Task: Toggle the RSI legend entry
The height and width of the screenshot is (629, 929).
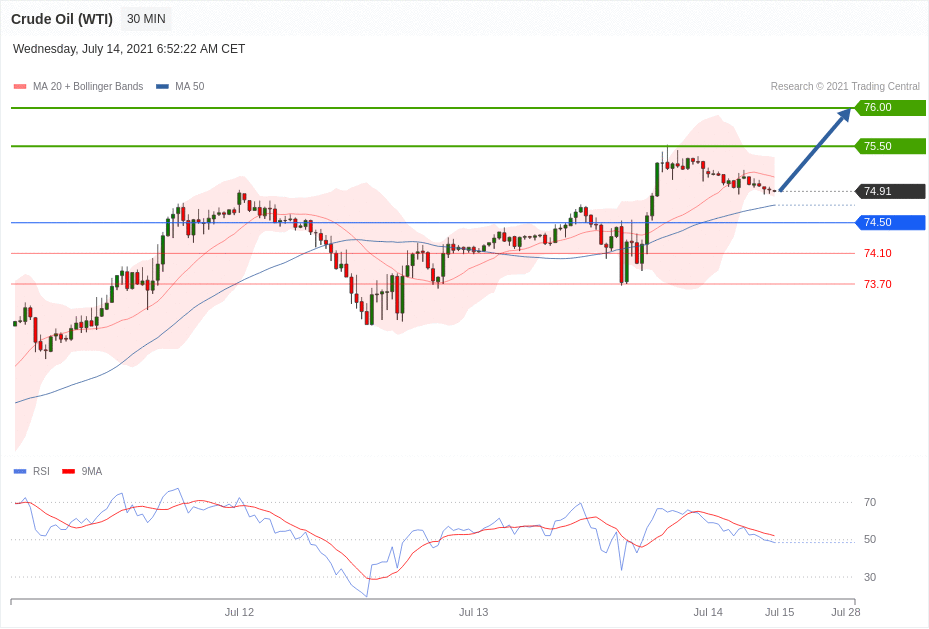Action: click(40, 472)
